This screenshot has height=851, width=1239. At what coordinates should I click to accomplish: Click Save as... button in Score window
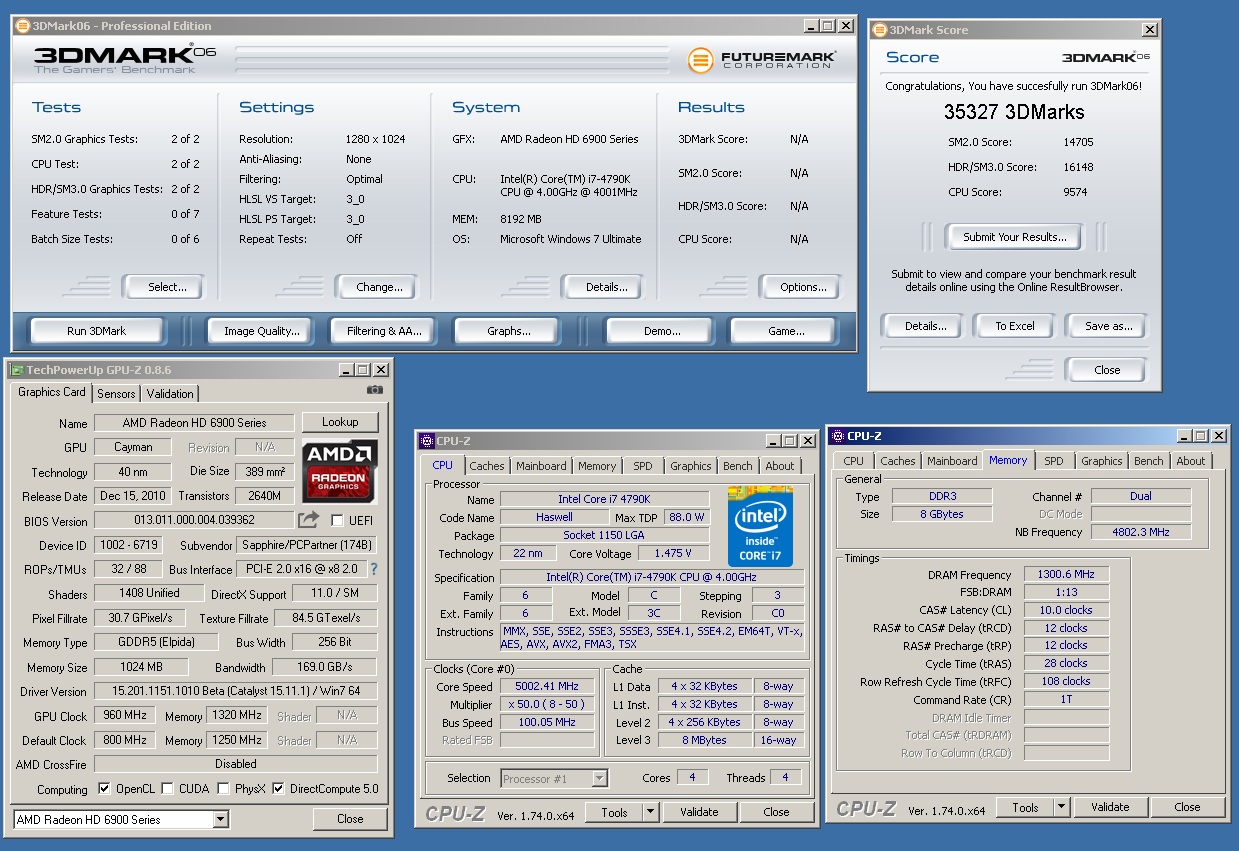(x=1108, y=326)
